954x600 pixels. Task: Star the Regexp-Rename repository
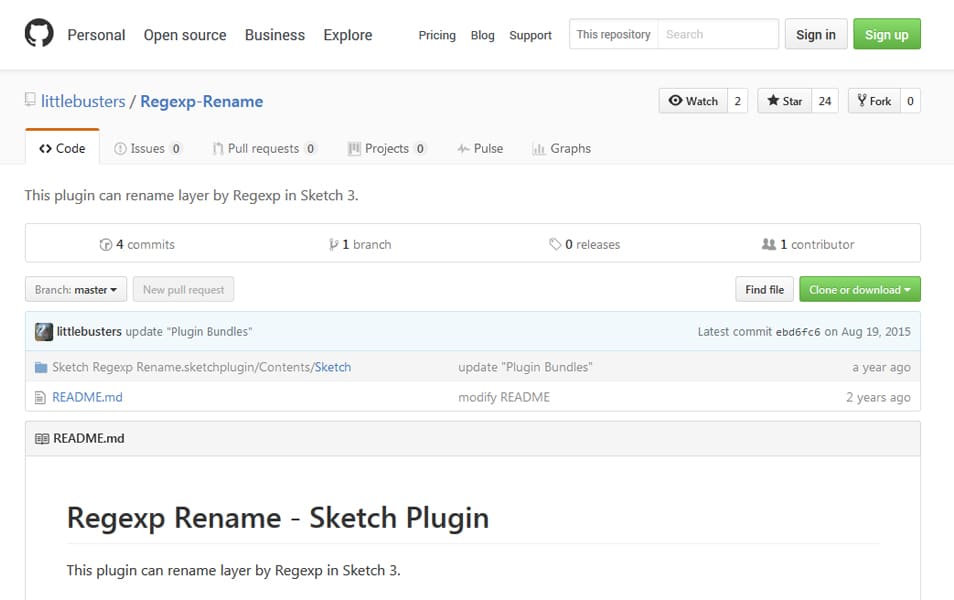789,100
